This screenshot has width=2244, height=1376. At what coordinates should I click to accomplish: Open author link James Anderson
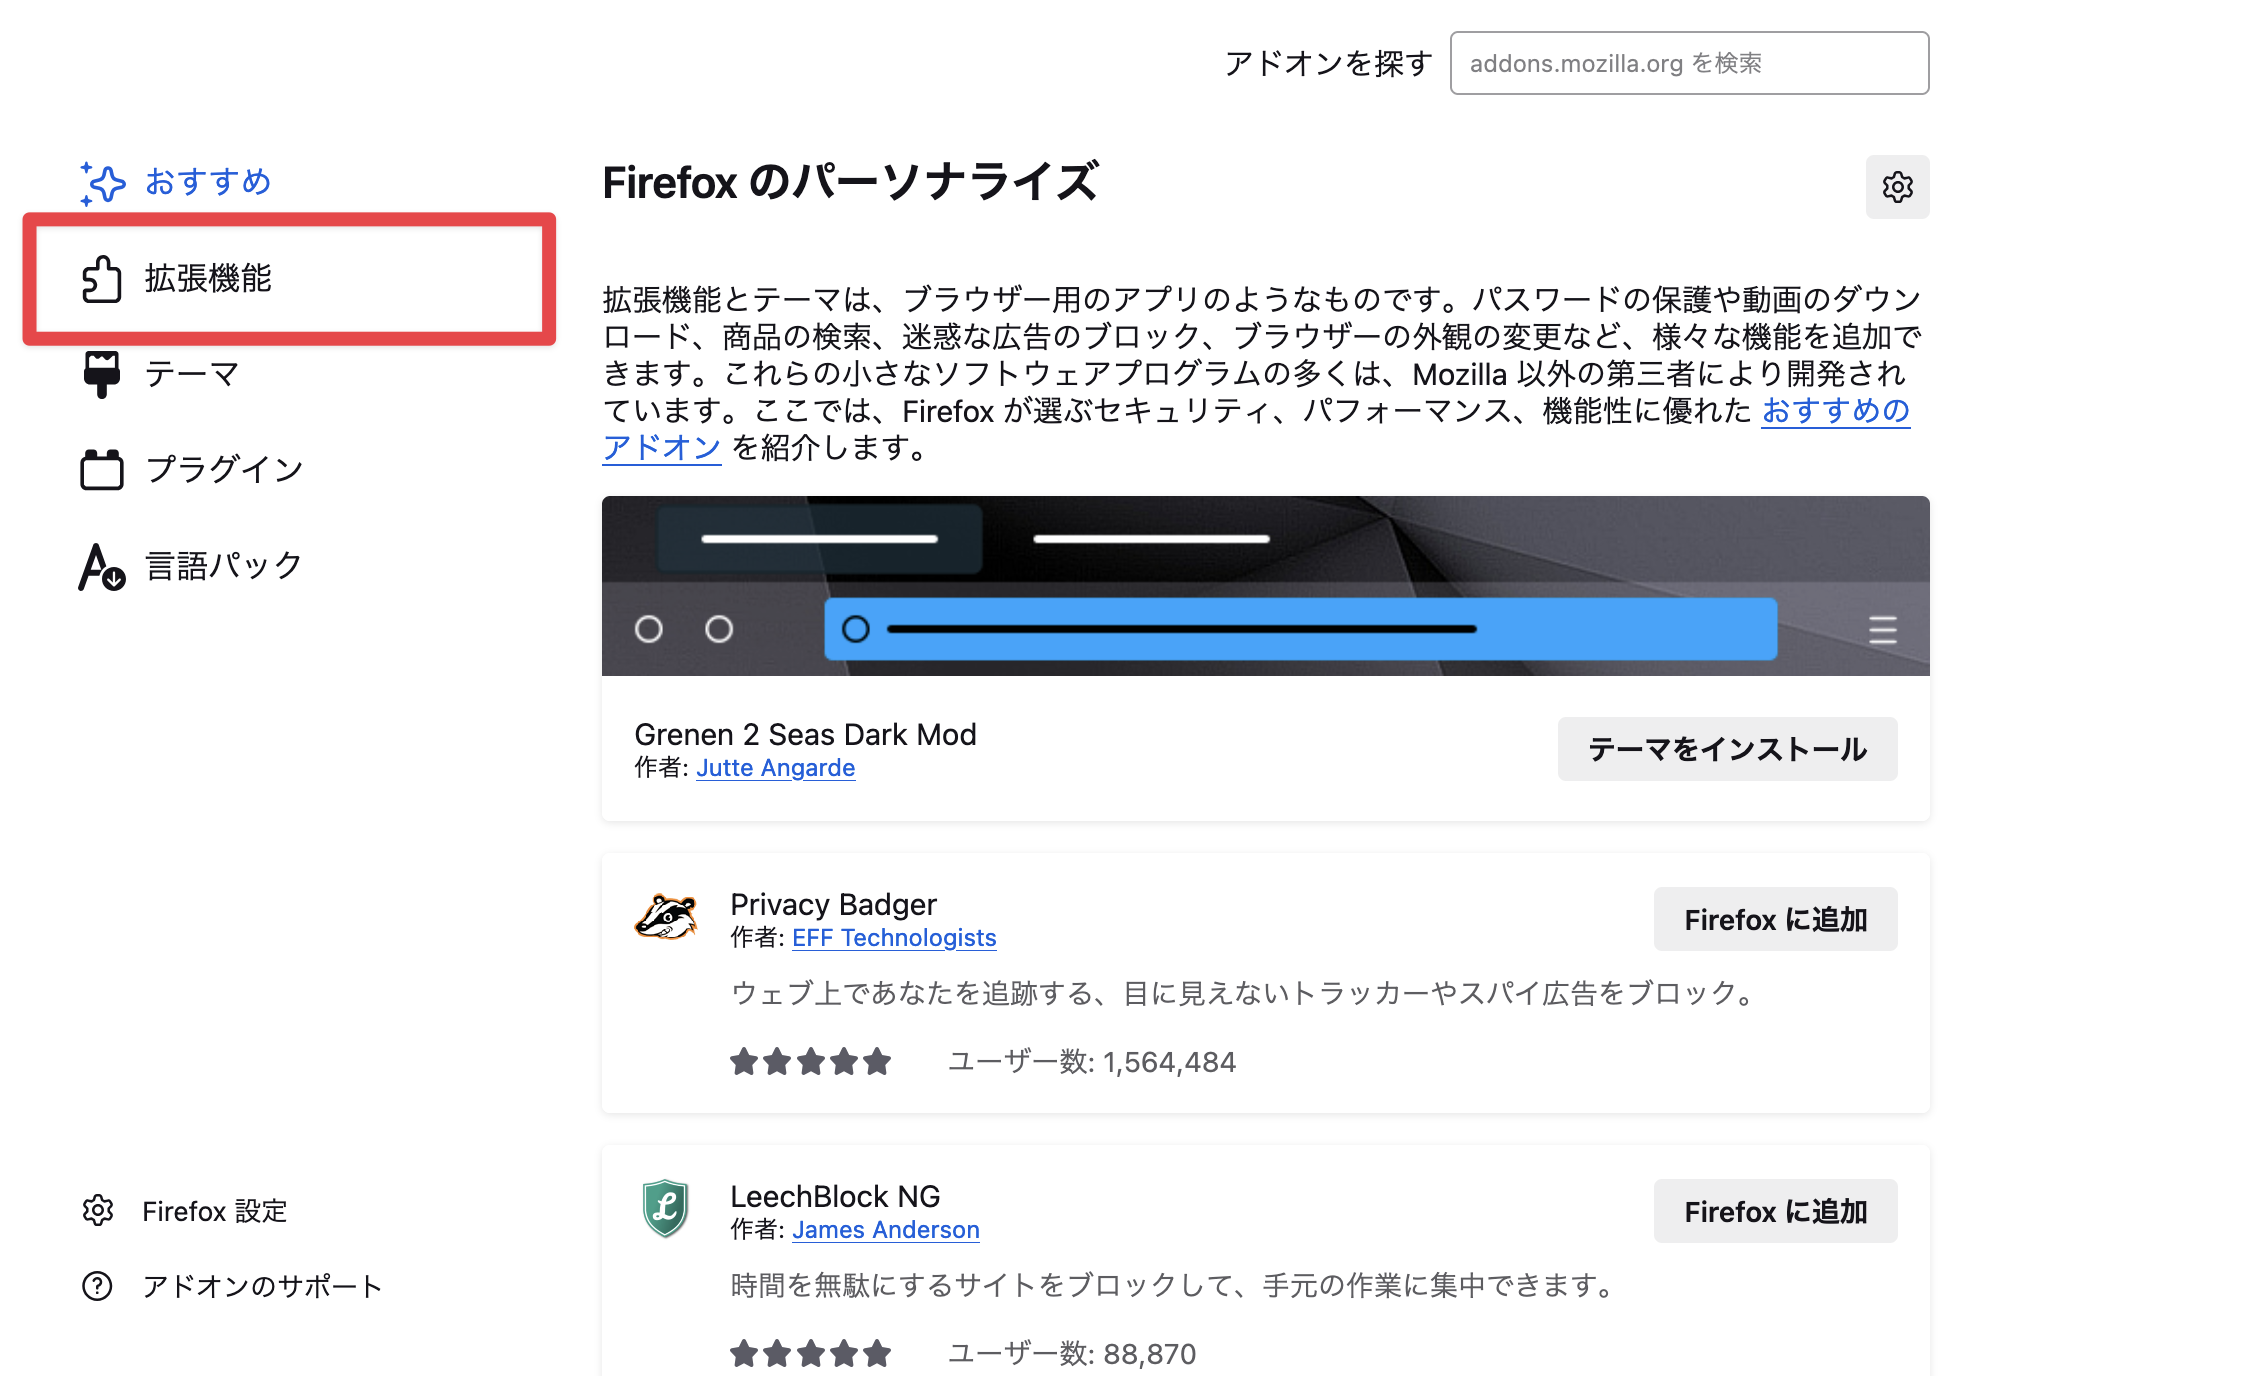coord(886,1230)
